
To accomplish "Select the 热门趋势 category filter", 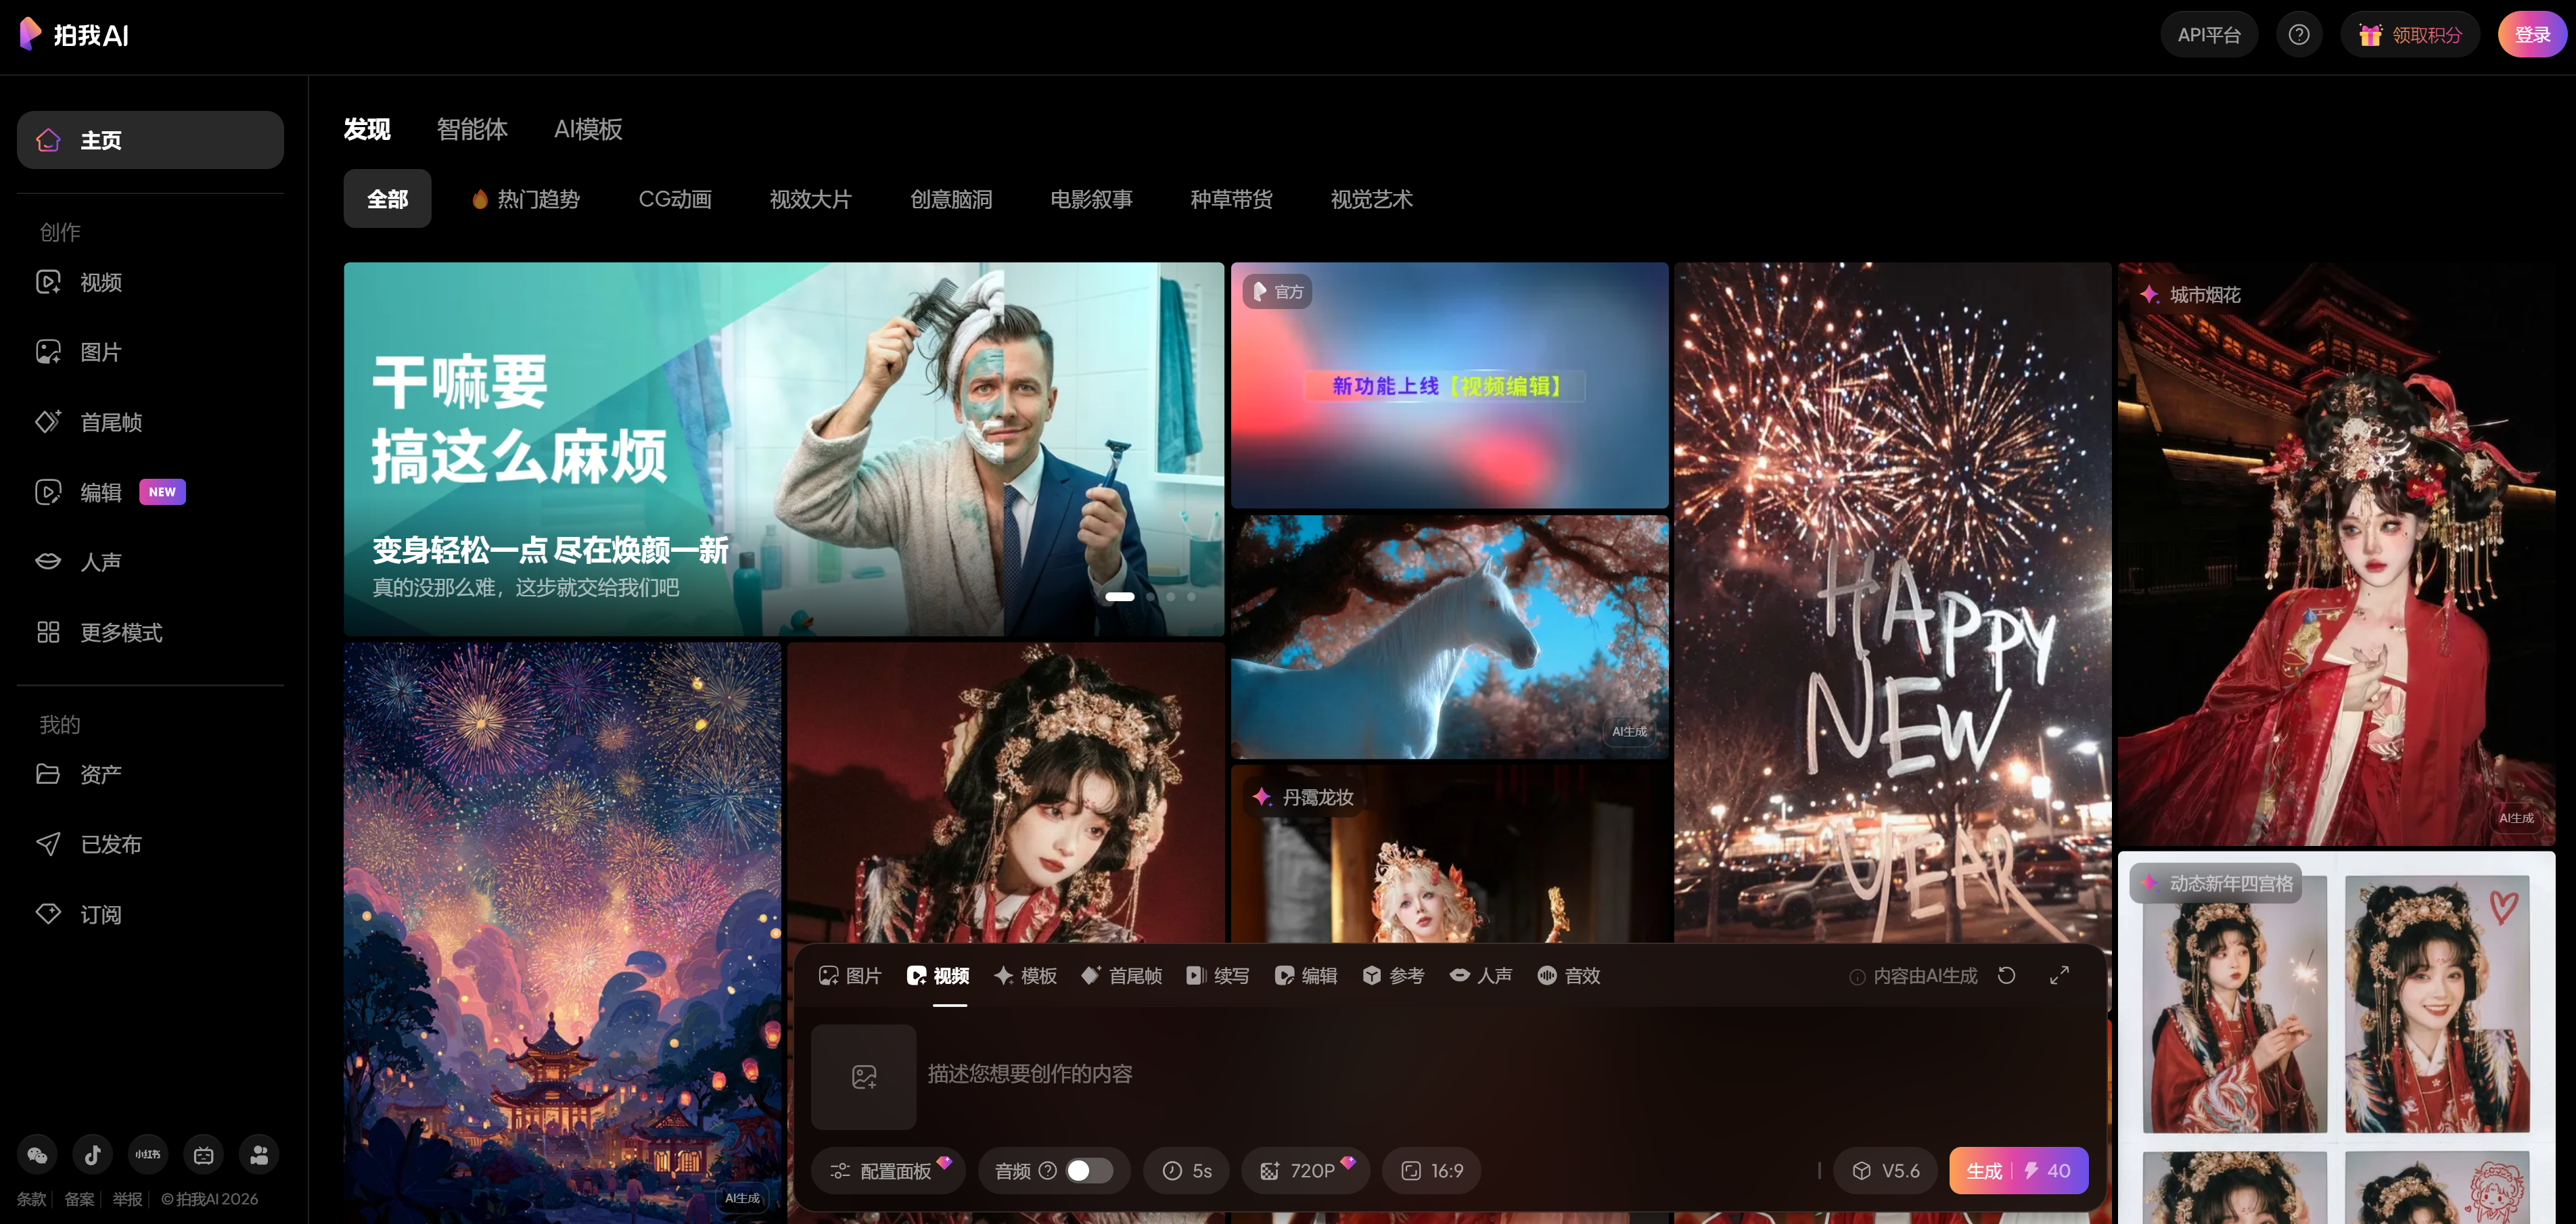I will tap(527, 199).
